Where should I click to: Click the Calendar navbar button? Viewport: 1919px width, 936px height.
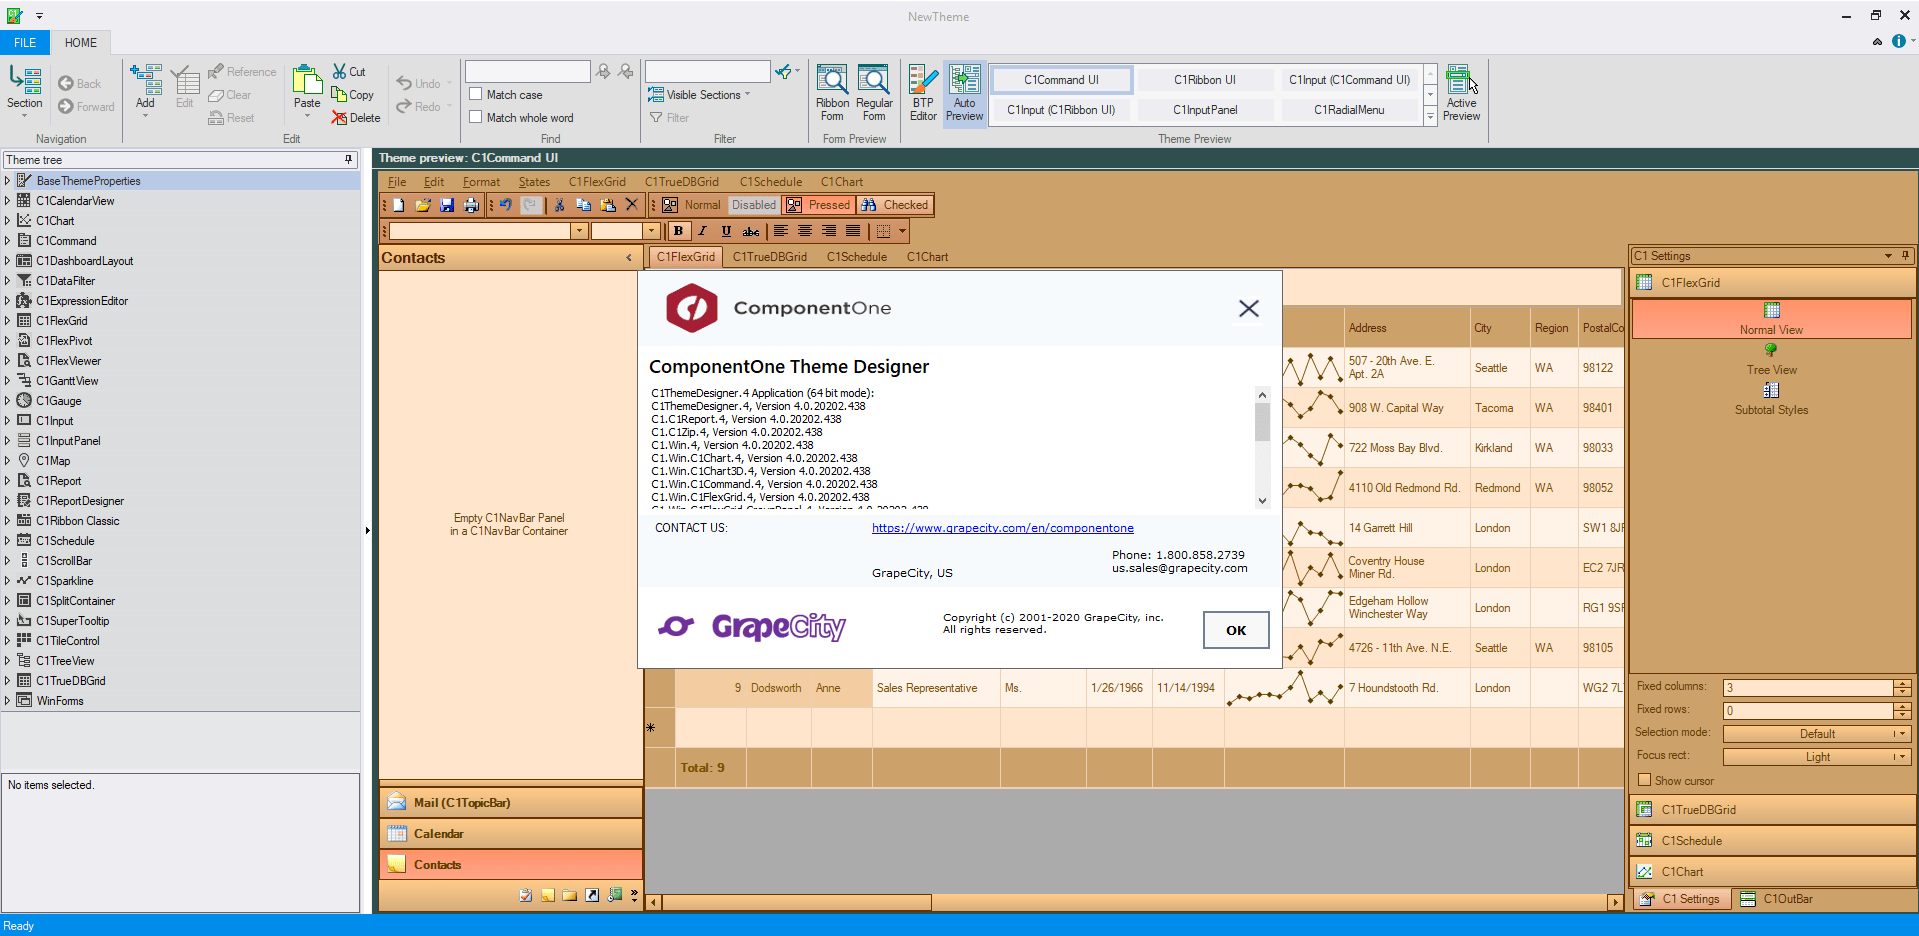[x=511, y=834]
